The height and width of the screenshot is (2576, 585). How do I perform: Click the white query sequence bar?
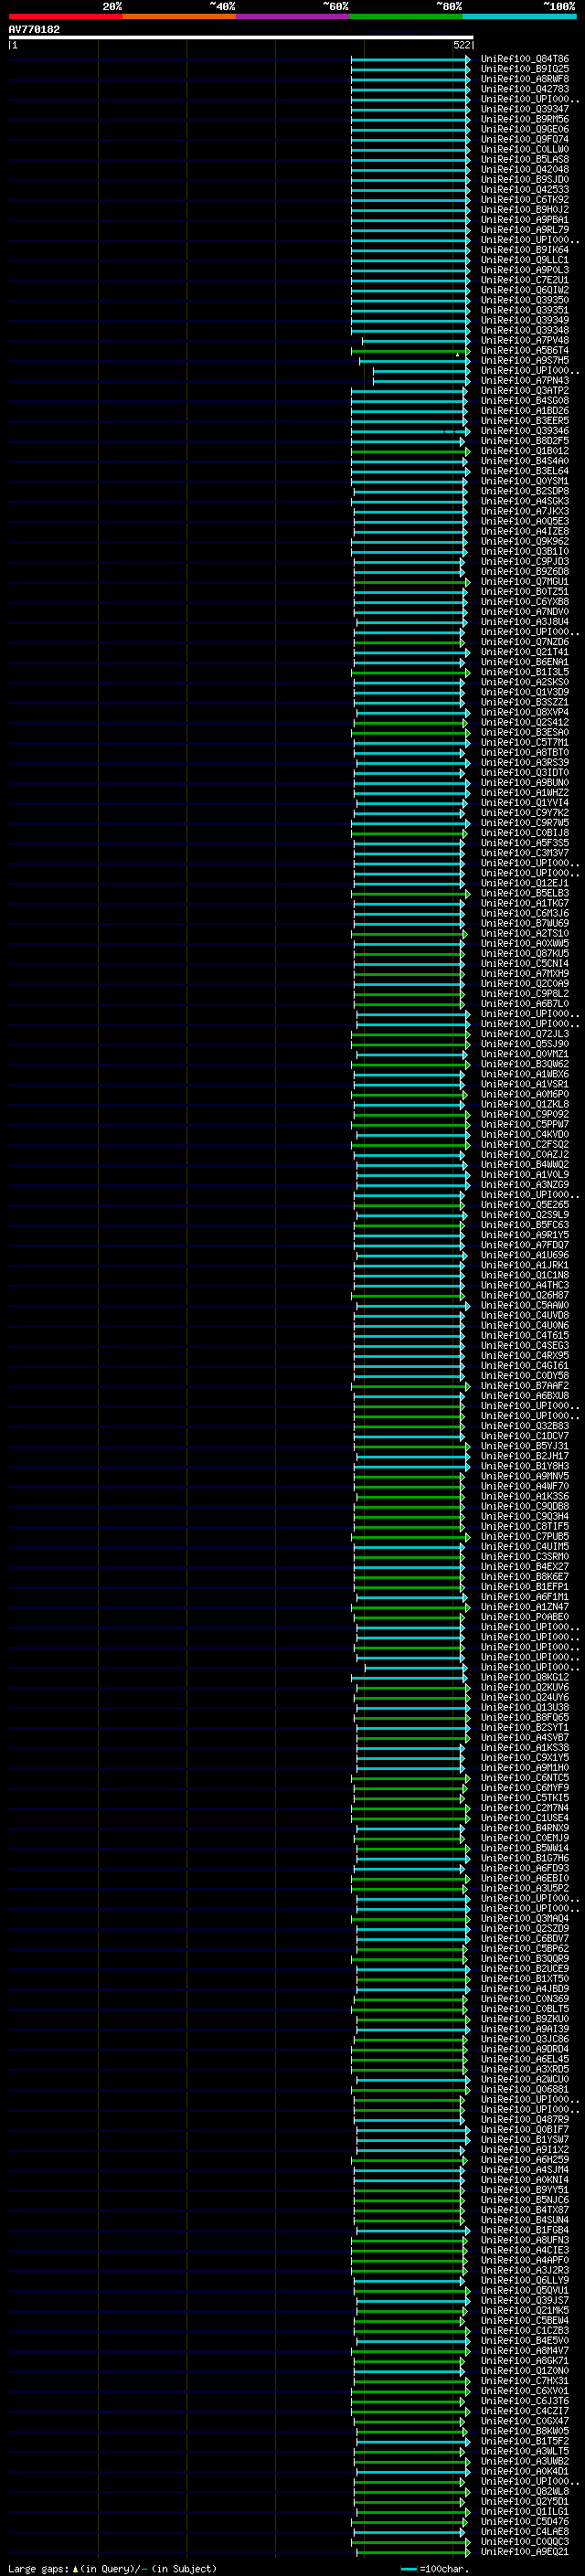click(241, 38)
